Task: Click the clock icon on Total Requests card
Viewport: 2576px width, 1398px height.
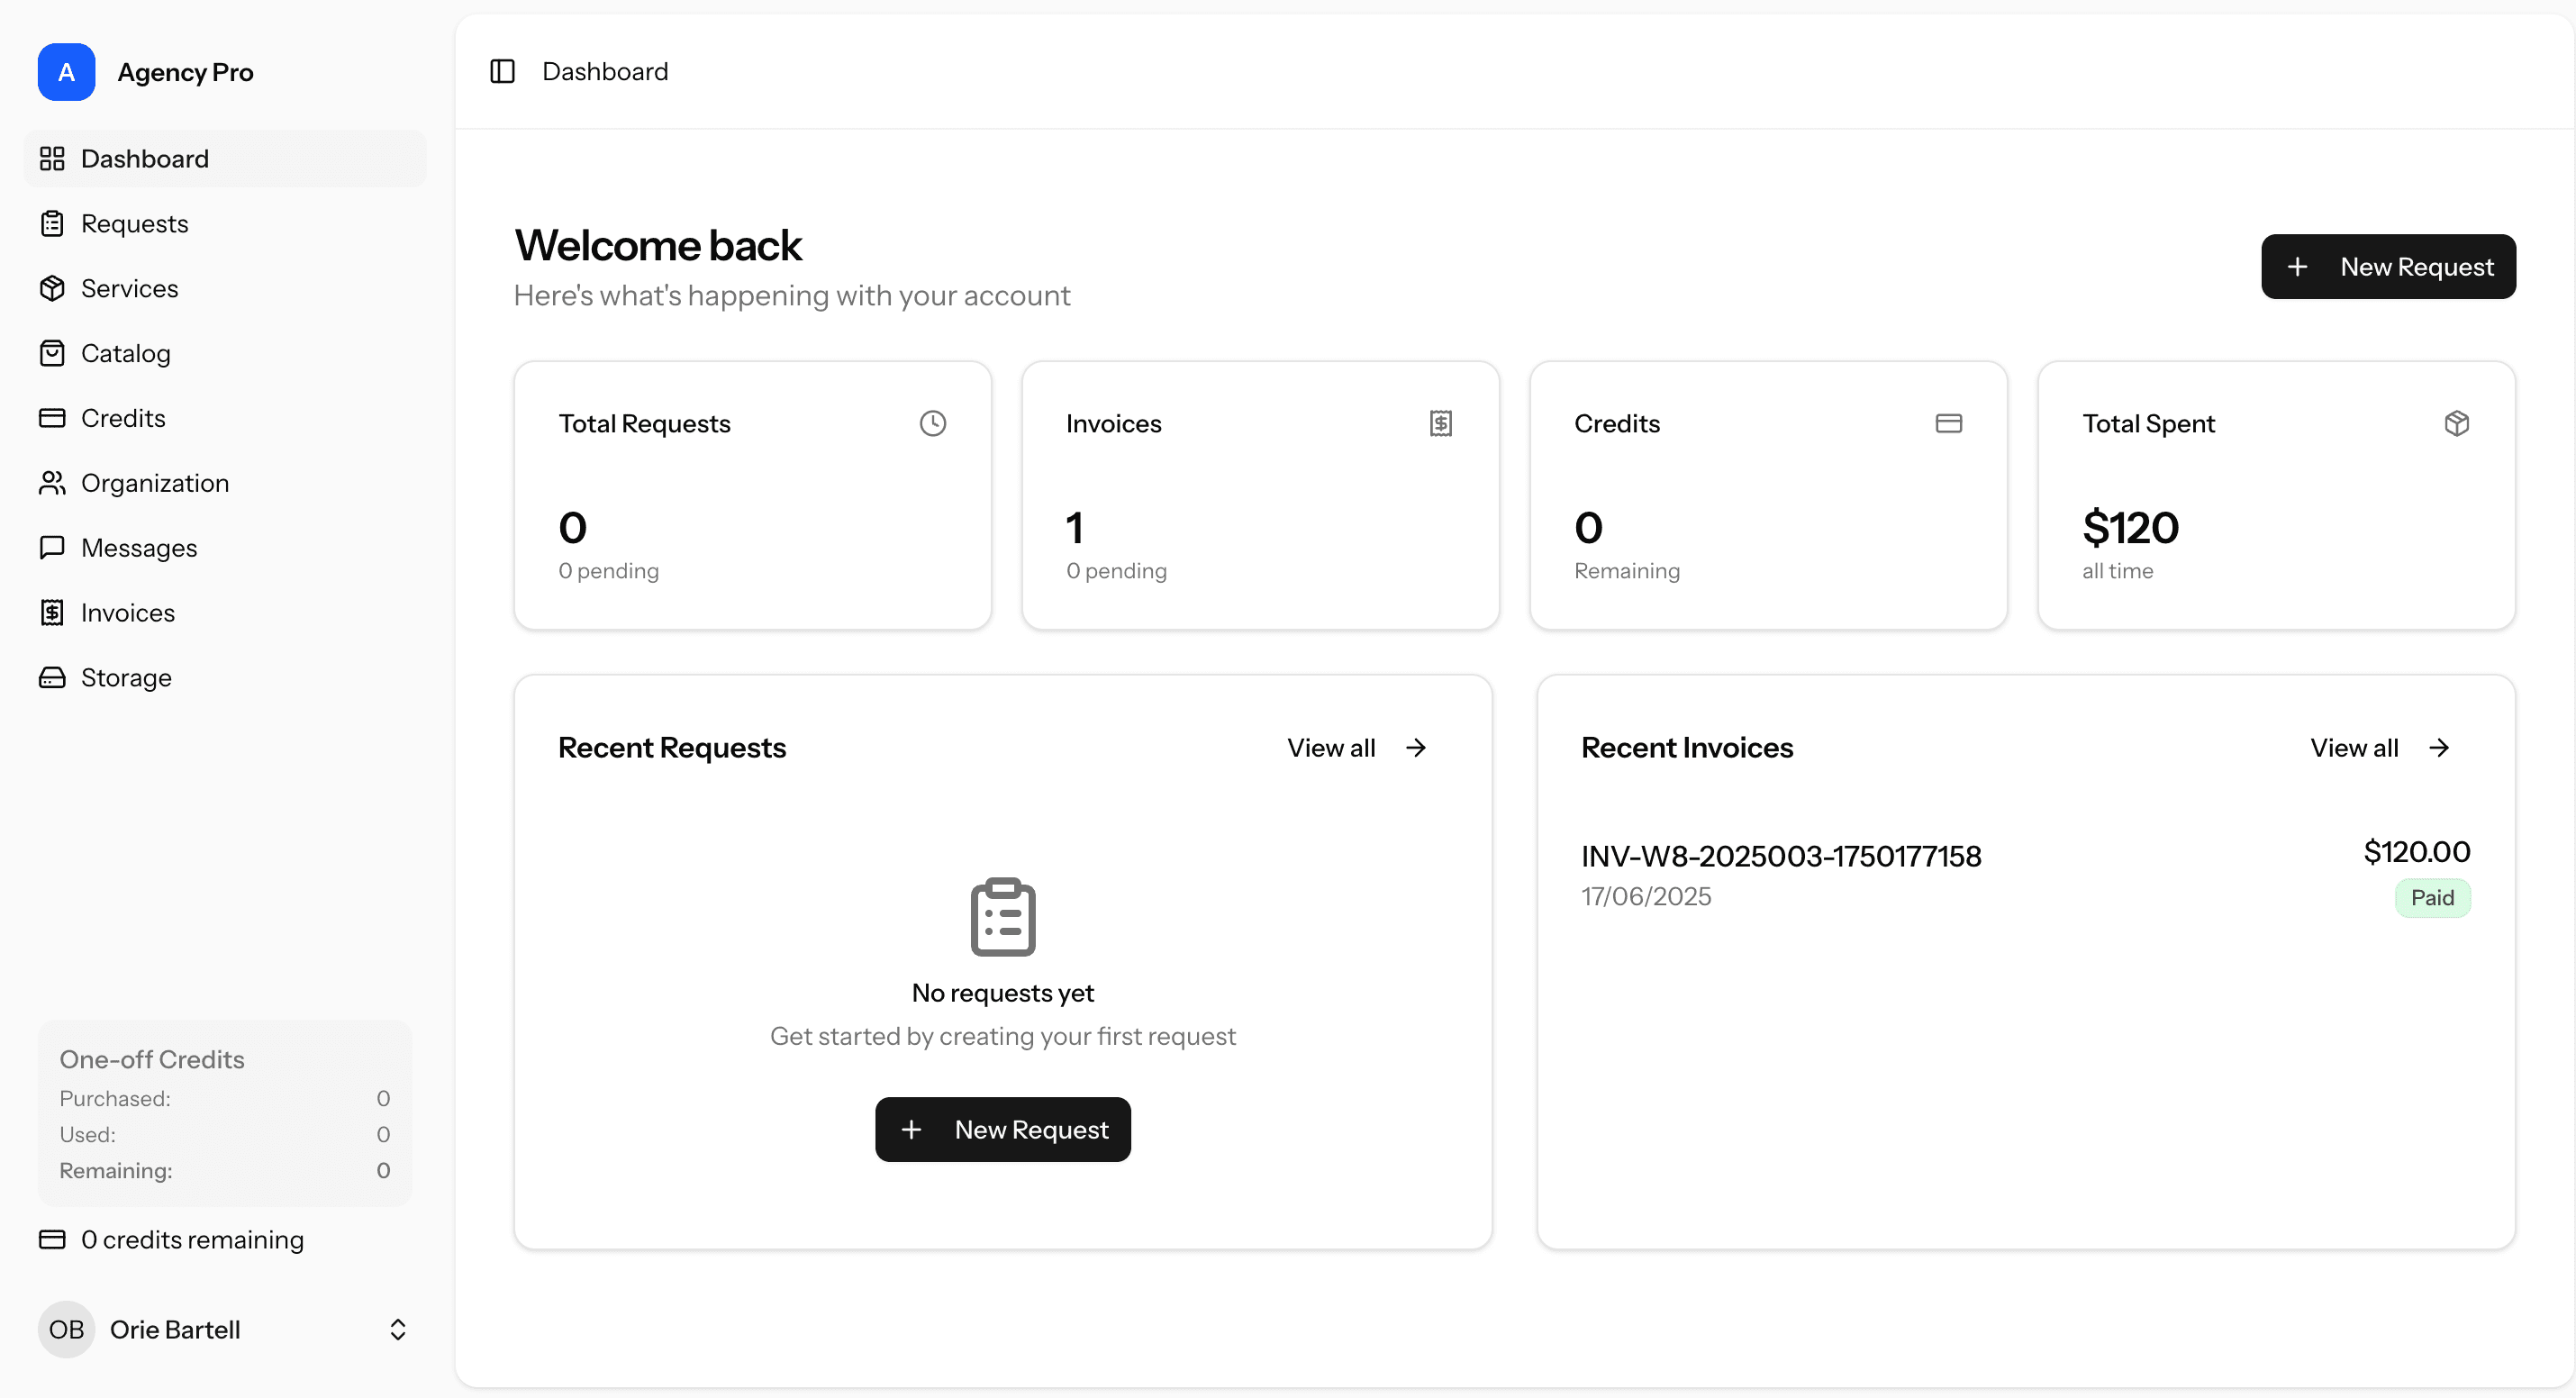Action: [933, 423]
